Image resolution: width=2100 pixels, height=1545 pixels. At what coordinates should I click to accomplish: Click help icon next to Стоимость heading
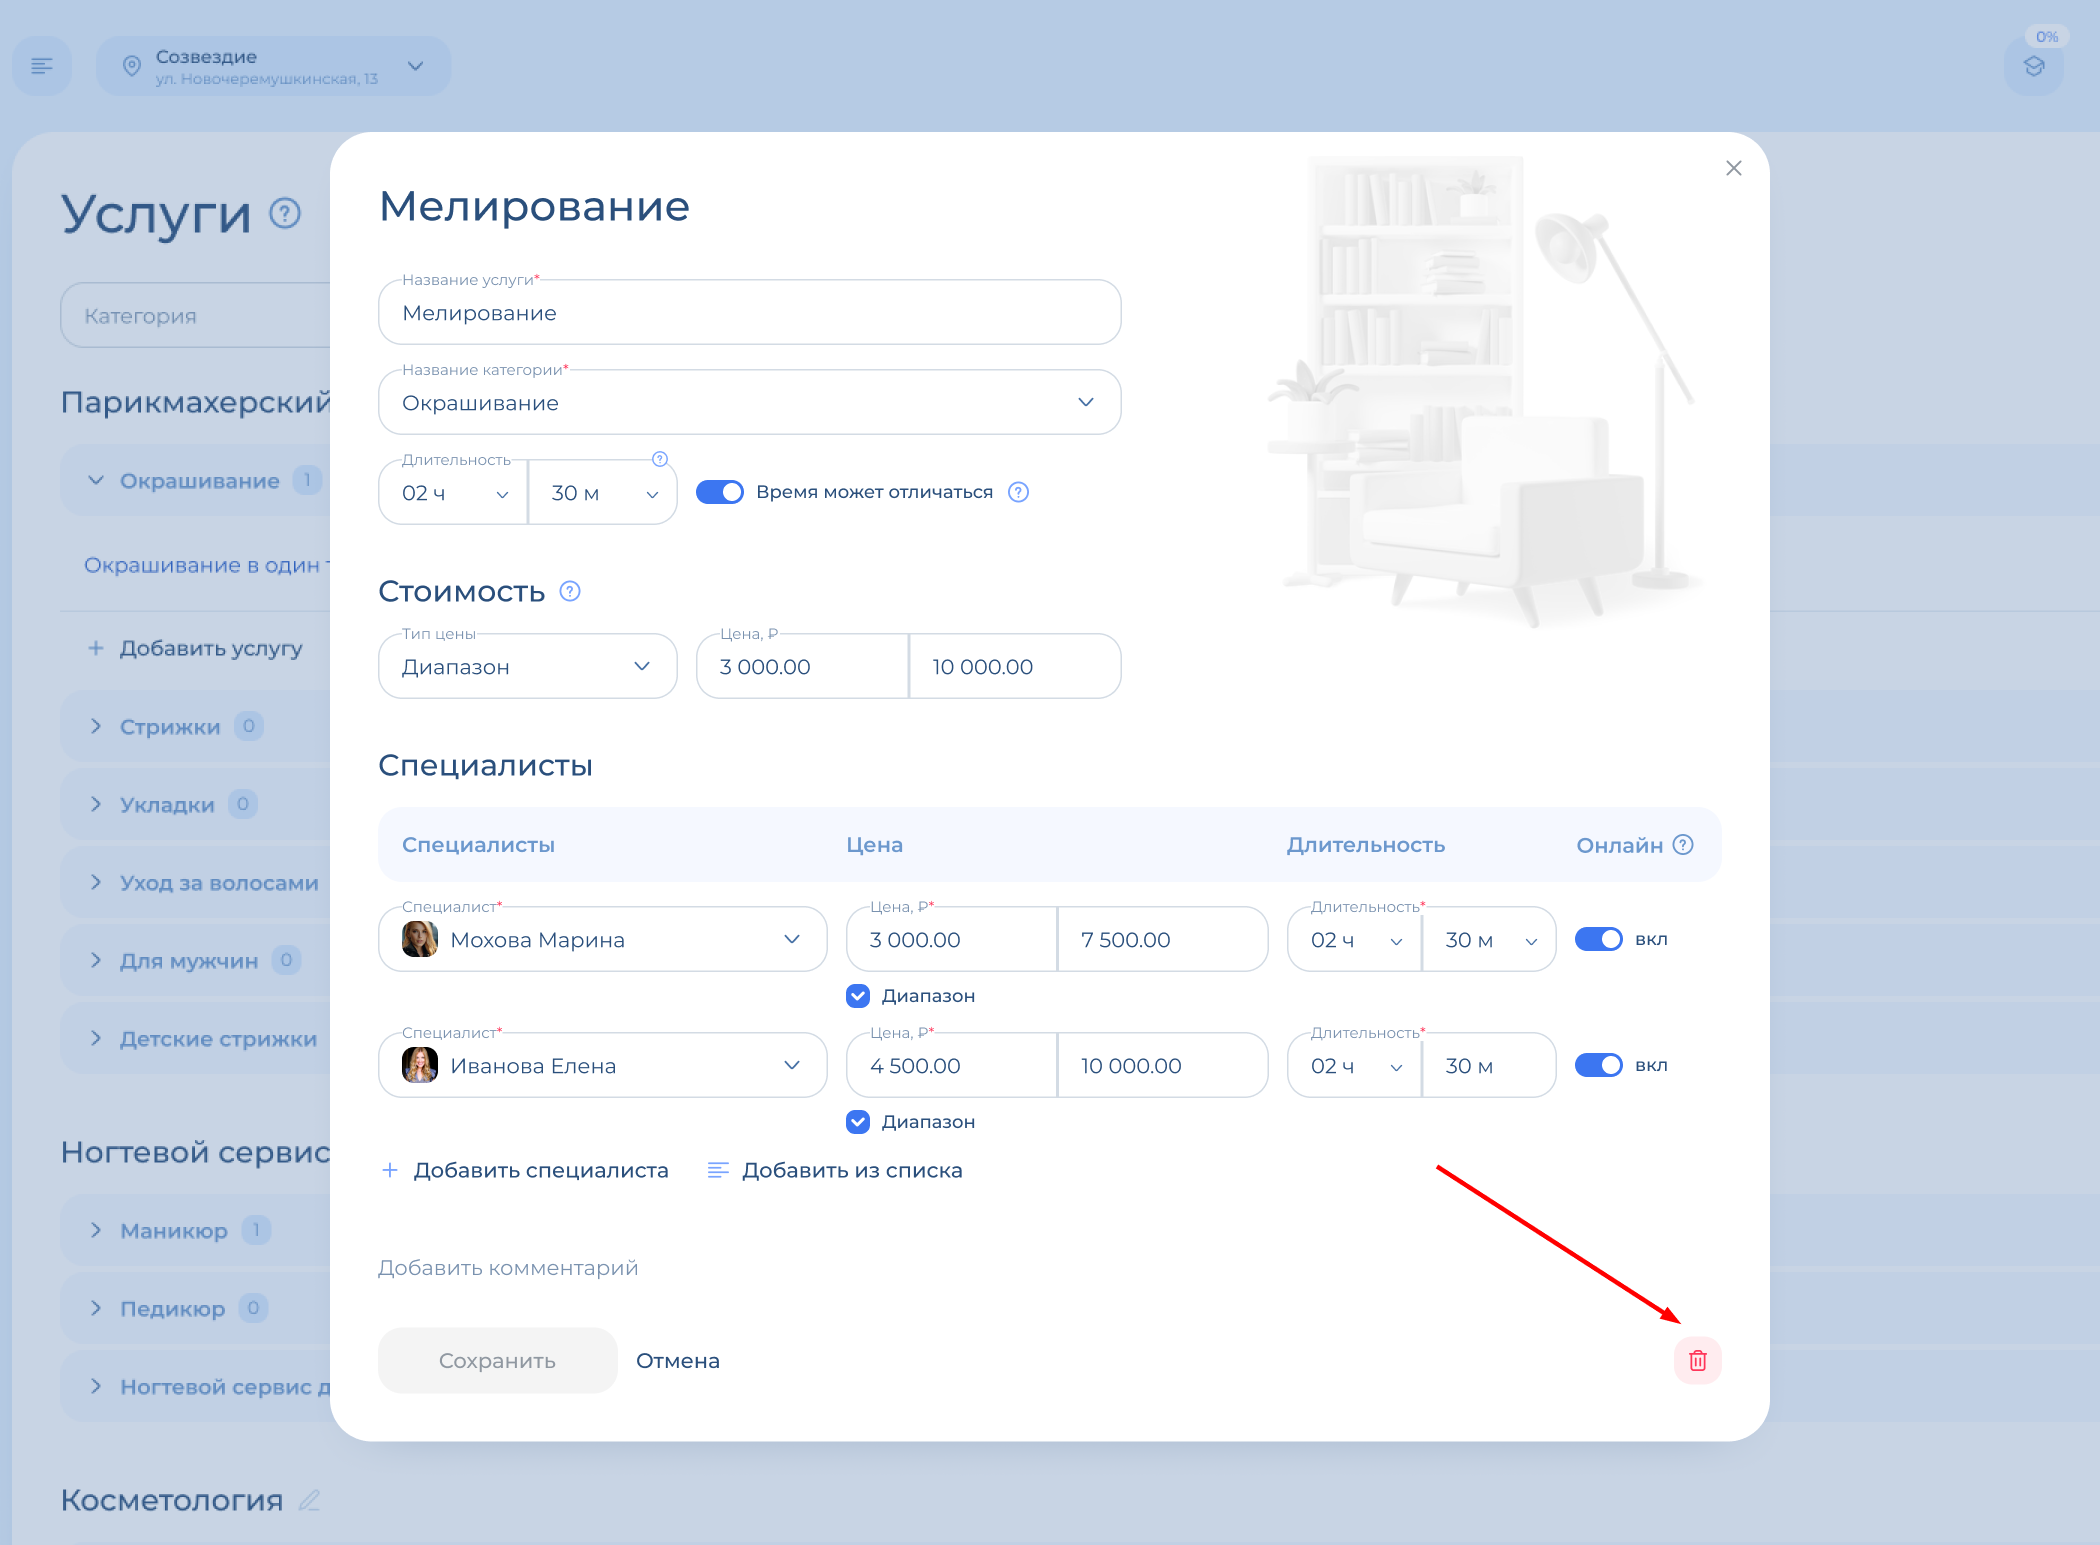pyautogui.click(x=570, y=591)
